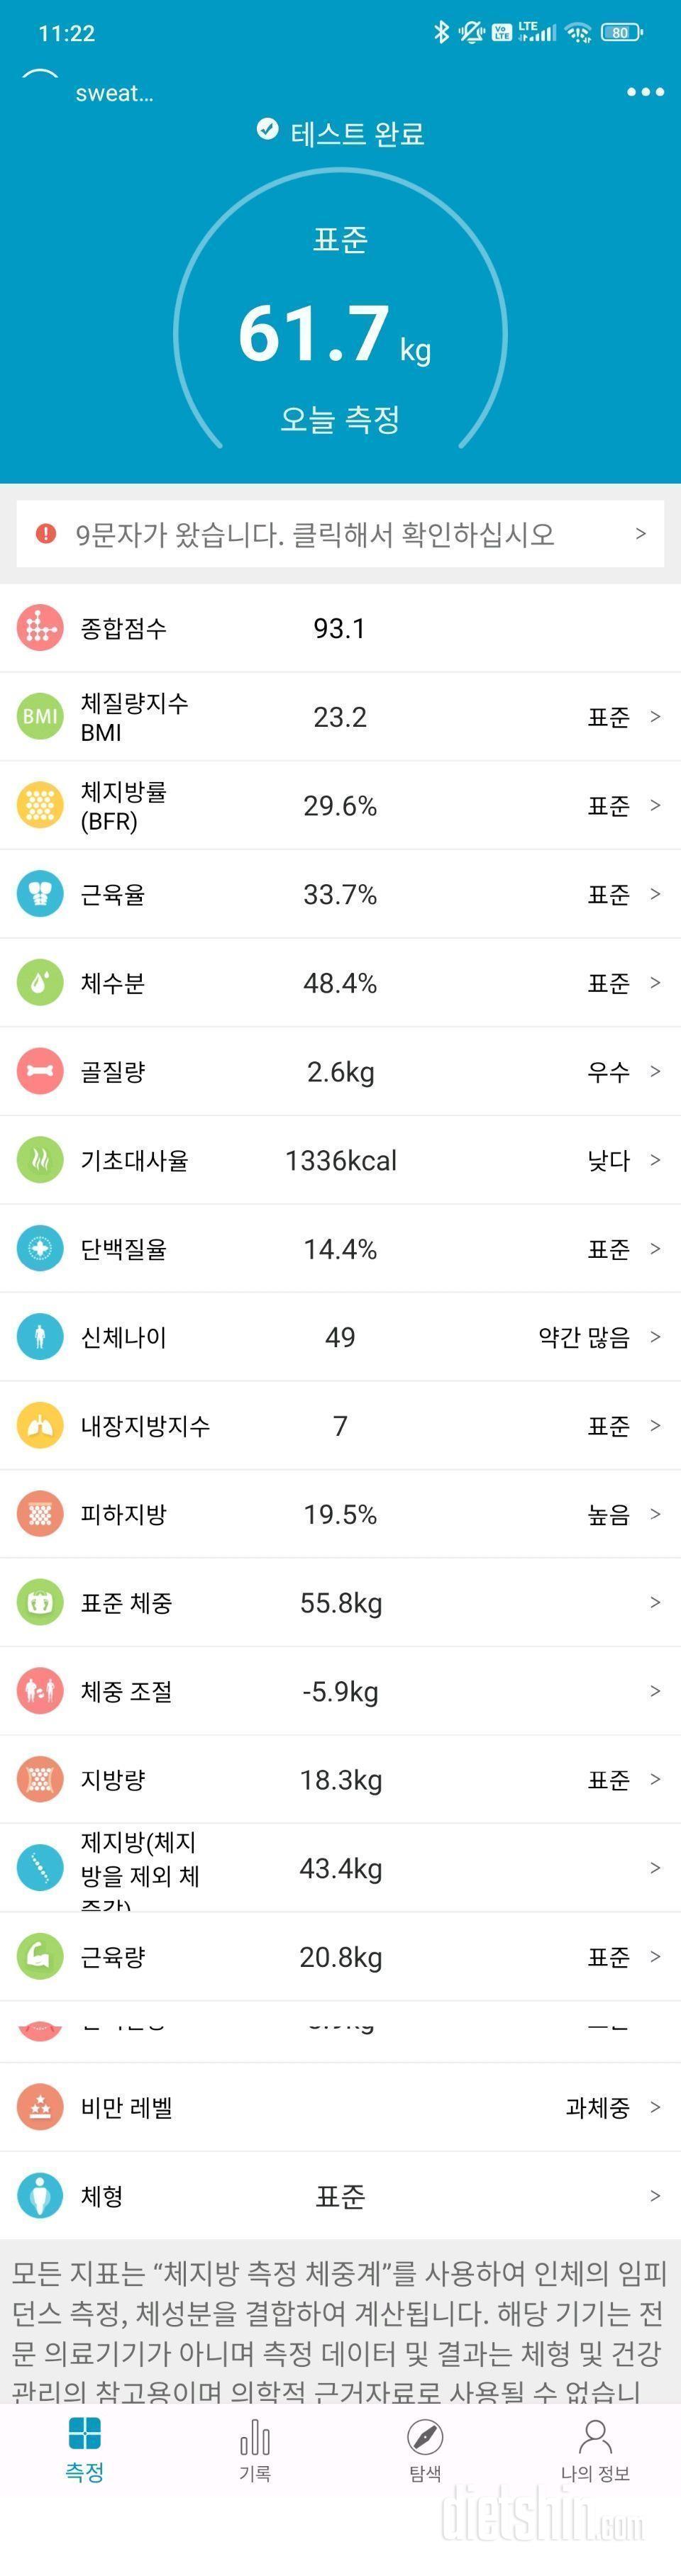The height and width of the screenshot is (2576, 681).
Task: Tap the 내장지방지수 lungs icon
Action: [x=40, y=1425]
